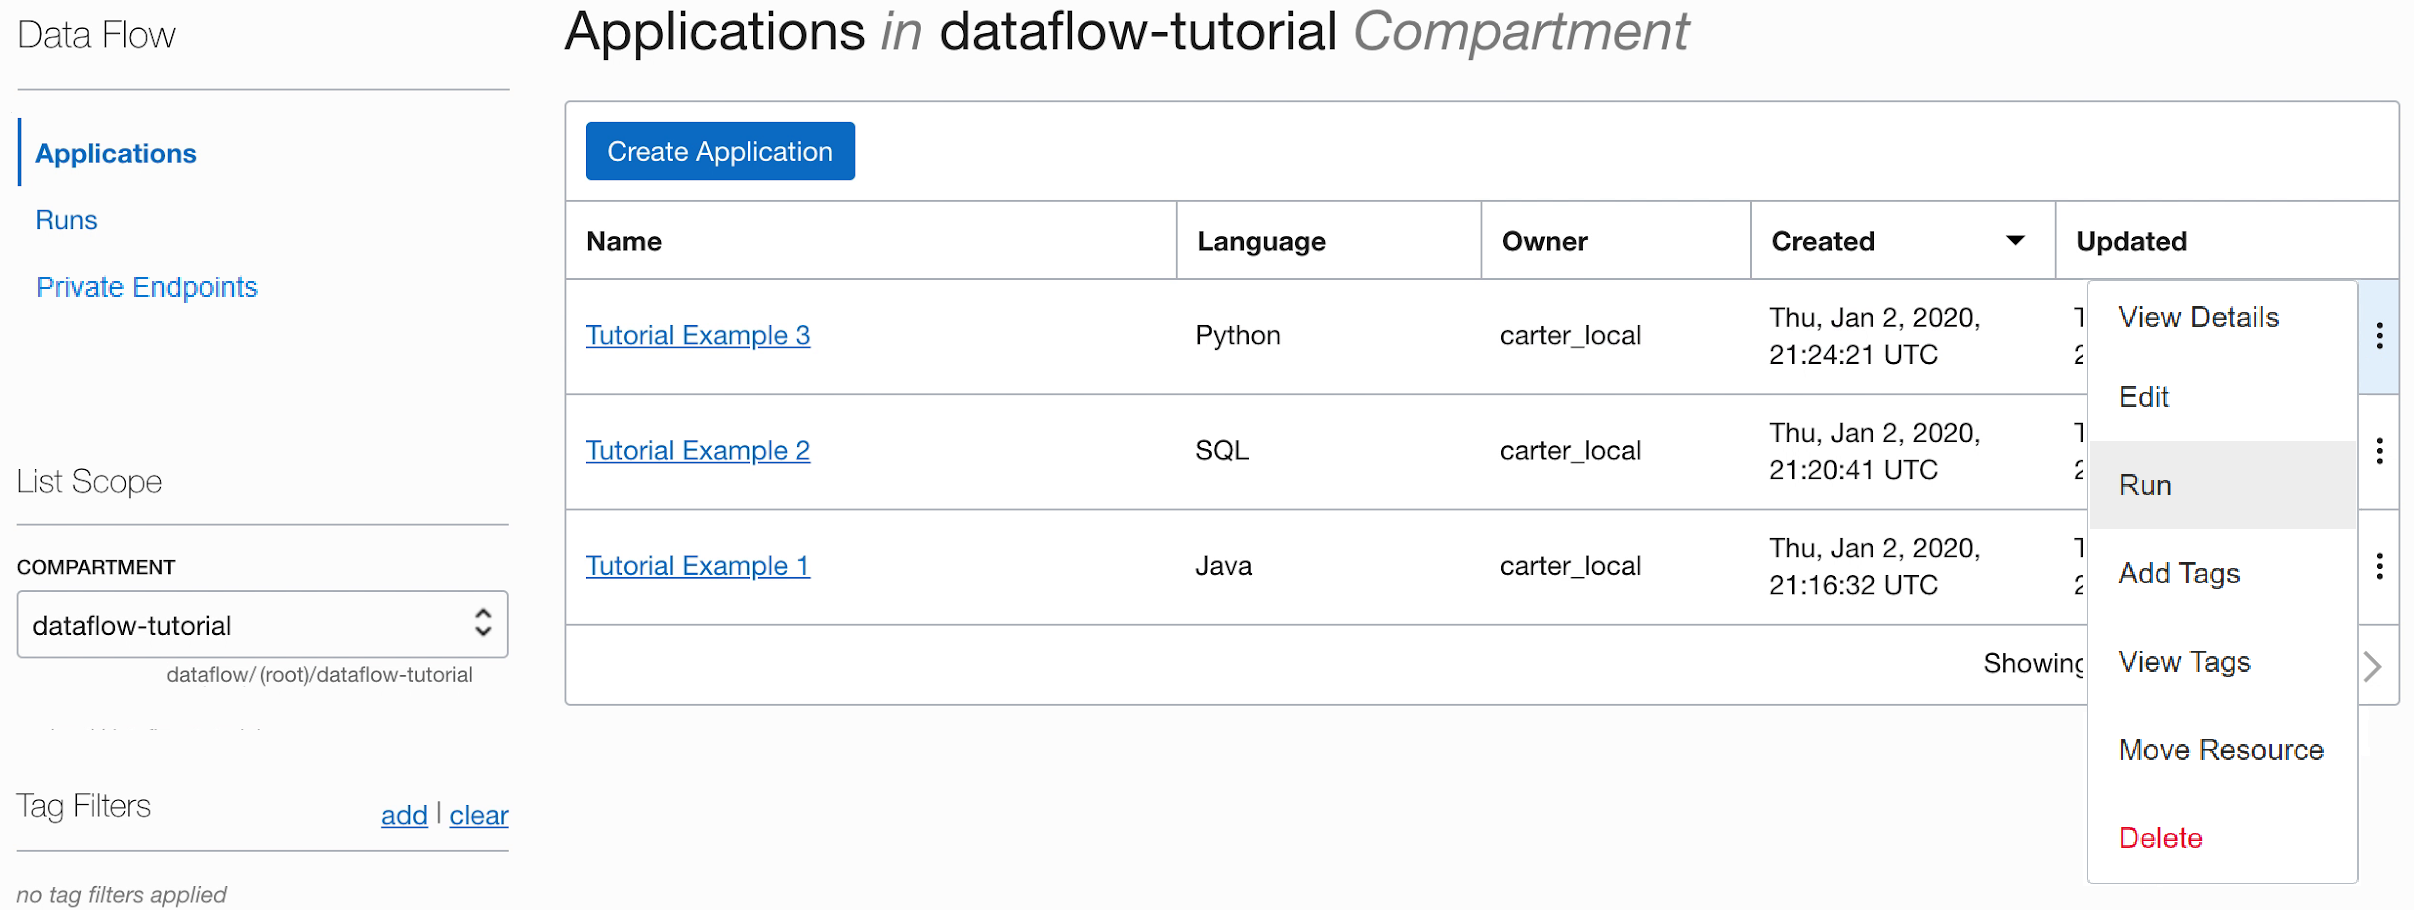2414x910 pixels.
Task: Select "Run" from the actions menu
Action: coord(2146,484)
